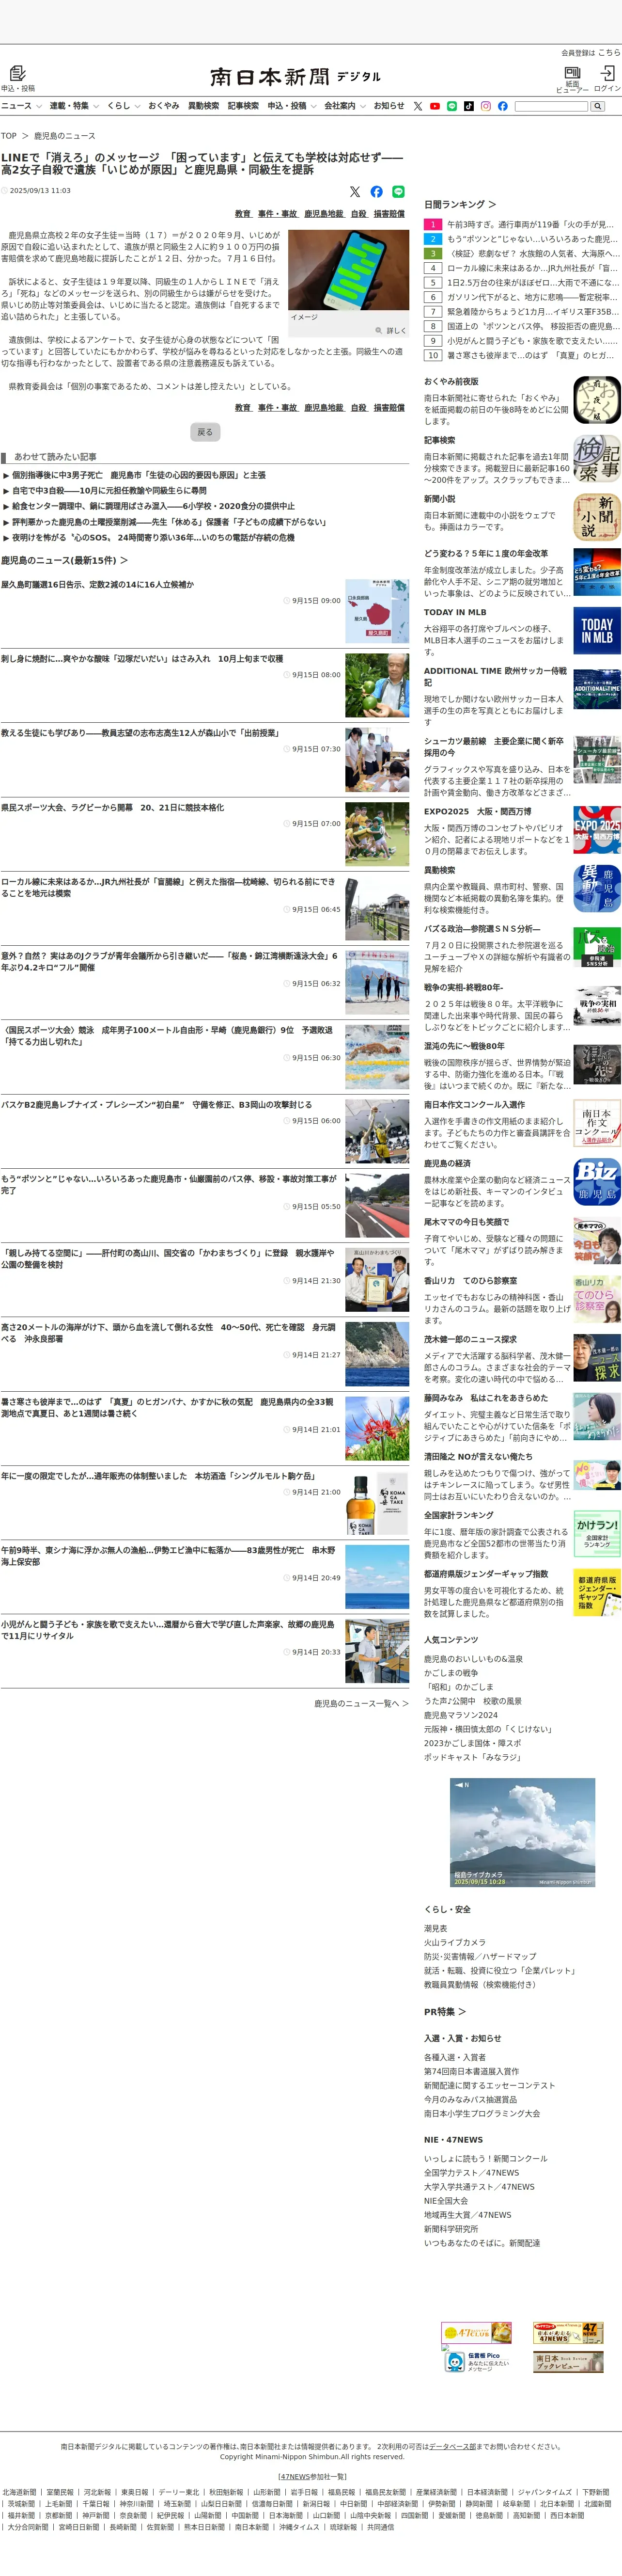Click the こちら member registration link
The height and width of the screenshot is (2576, 622).
pos(609,52)
